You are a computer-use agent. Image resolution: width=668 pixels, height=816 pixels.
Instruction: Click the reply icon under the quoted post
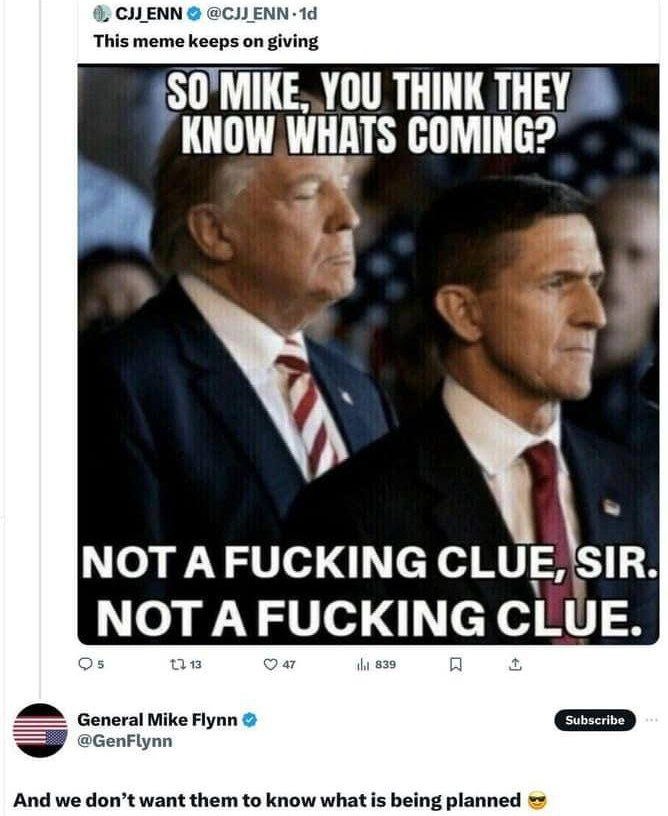pos(86,663)
